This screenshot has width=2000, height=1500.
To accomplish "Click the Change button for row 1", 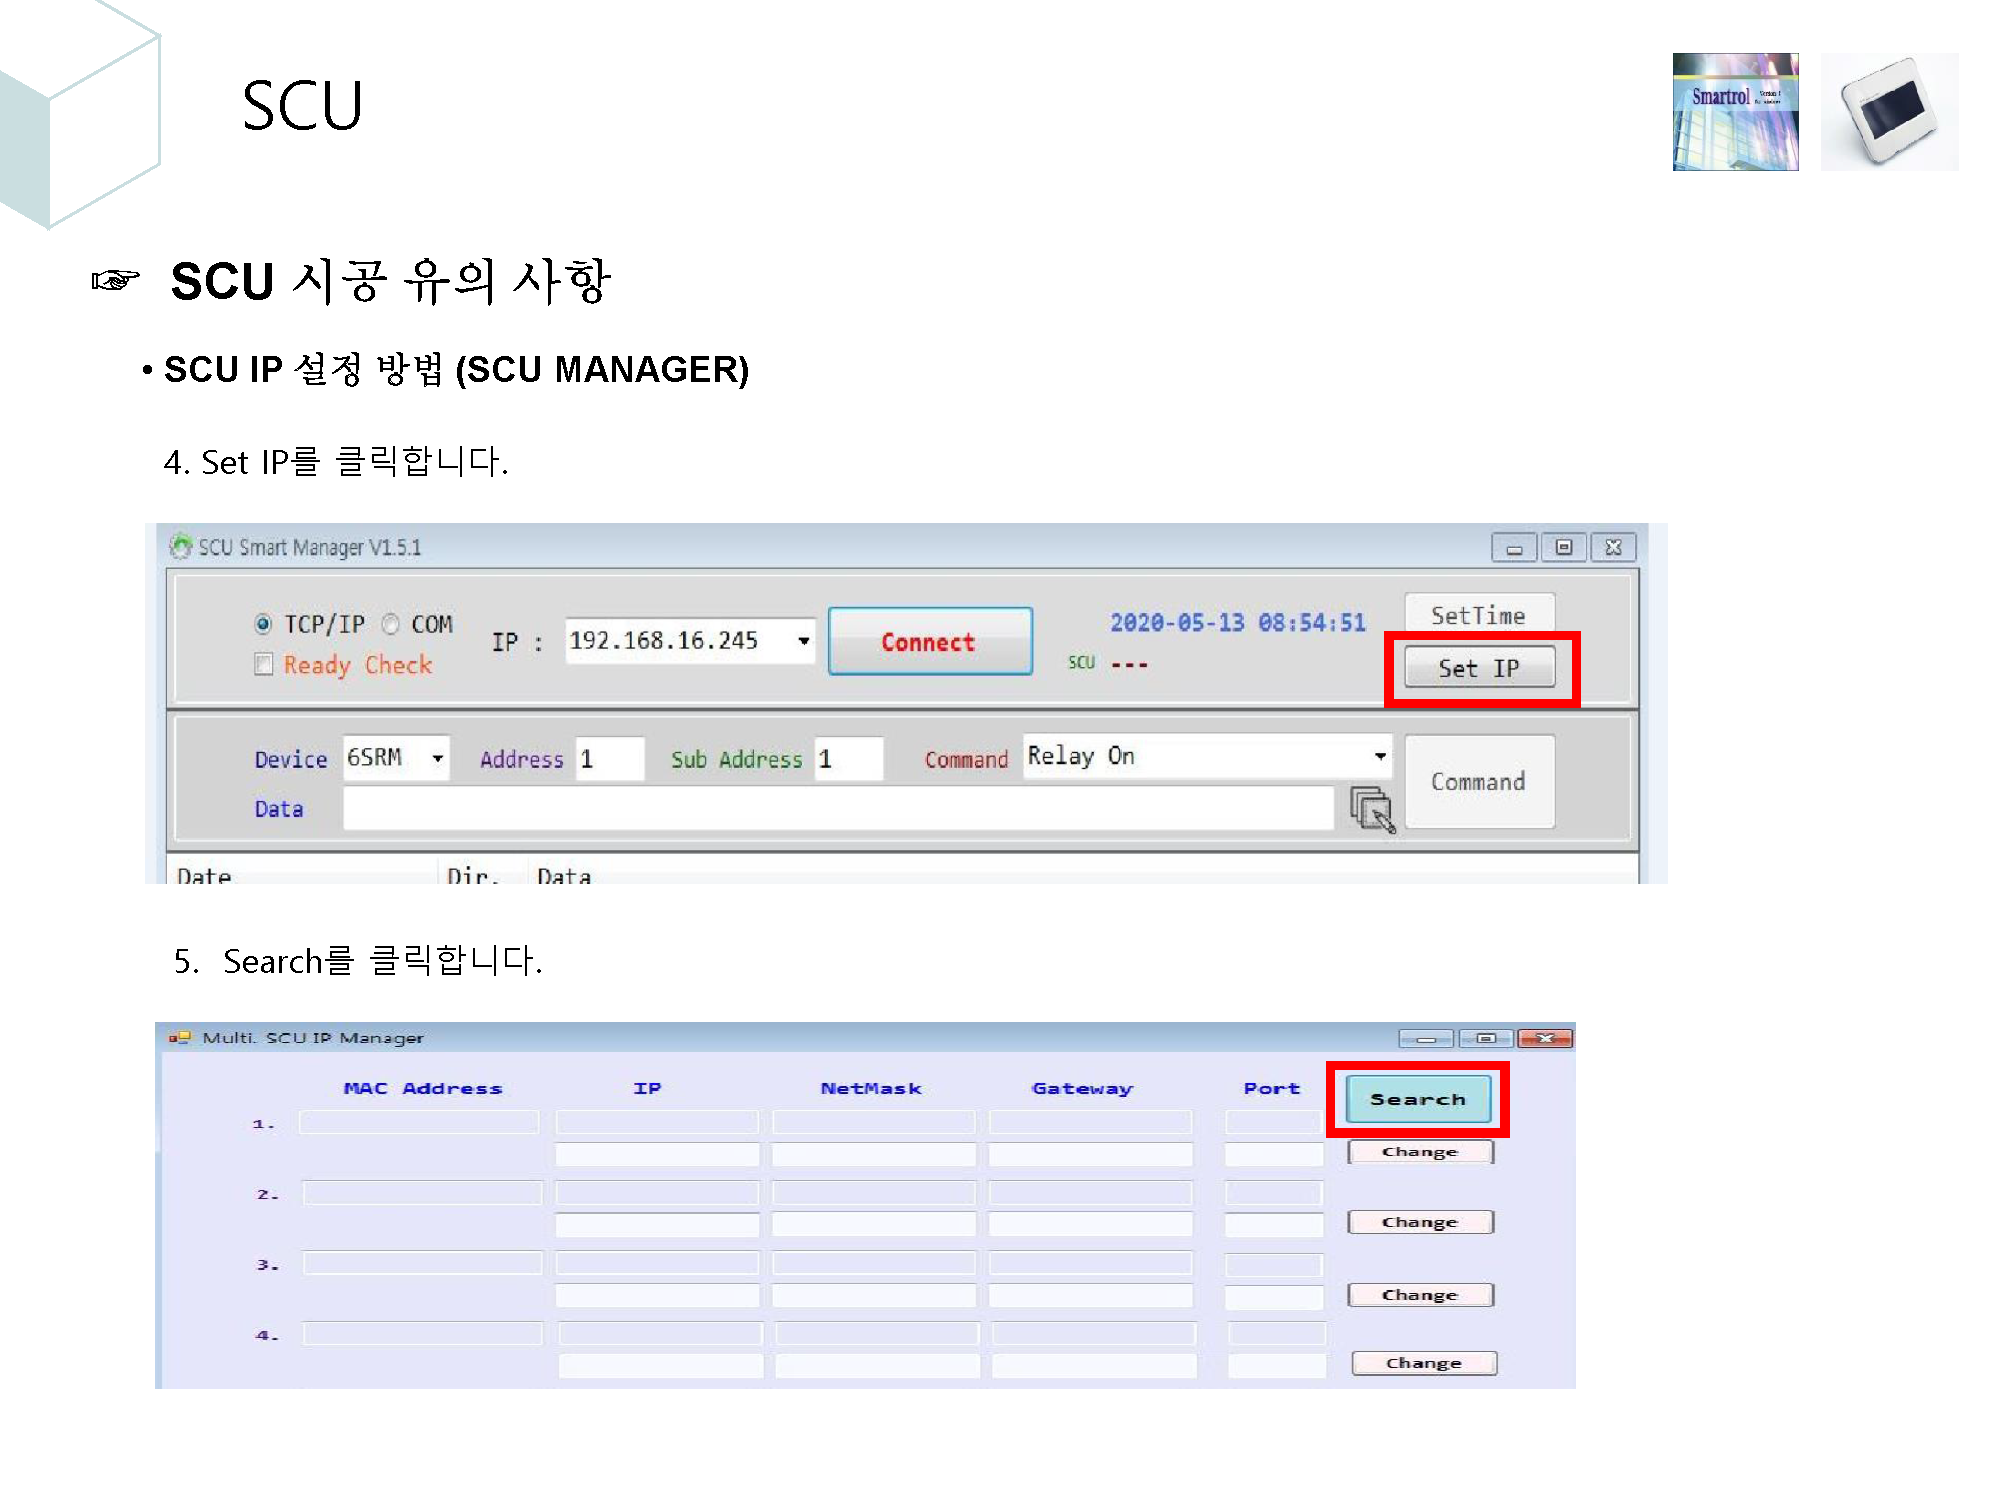I will [x=1419, y=1151].
